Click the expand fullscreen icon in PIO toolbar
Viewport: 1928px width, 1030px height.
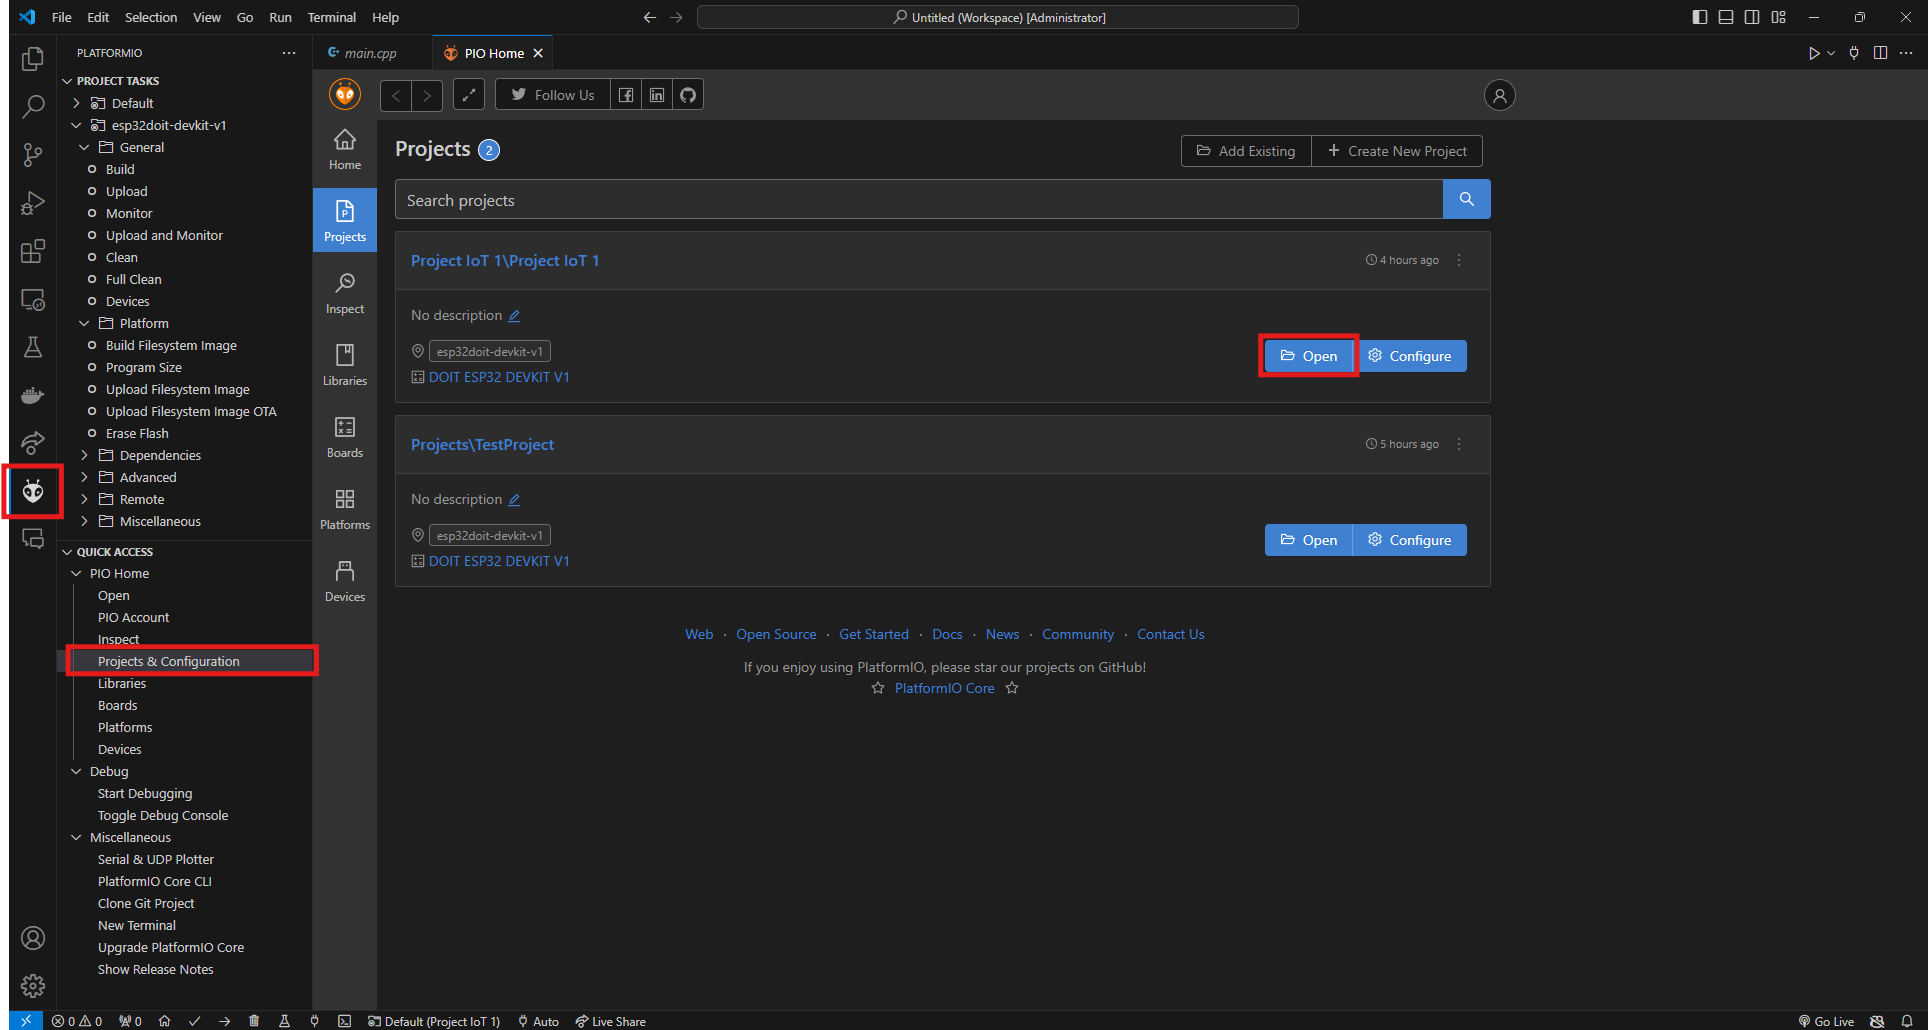[469, 95]
